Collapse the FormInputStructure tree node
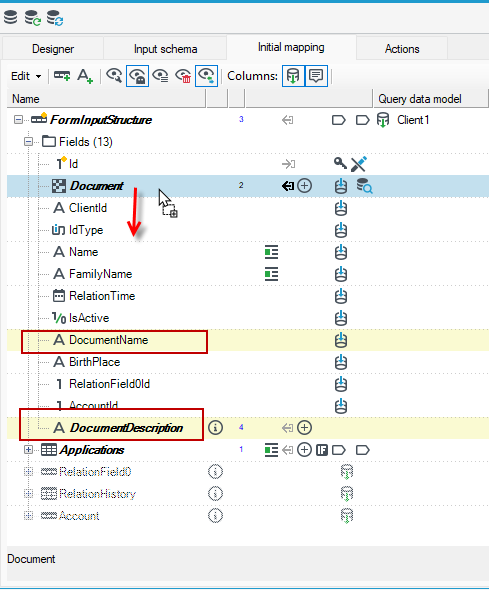 18,120
